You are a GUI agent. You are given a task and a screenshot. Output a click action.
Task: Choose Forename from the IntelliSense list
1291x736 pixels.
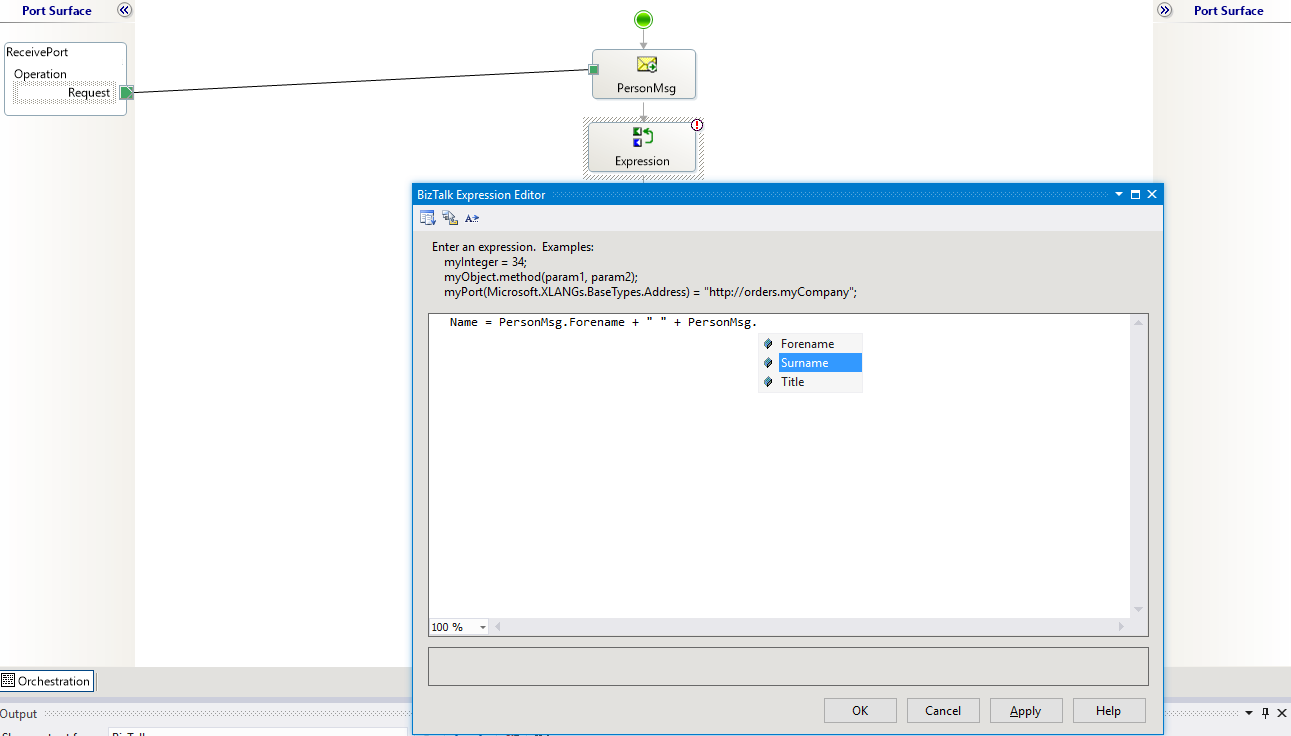810,344
